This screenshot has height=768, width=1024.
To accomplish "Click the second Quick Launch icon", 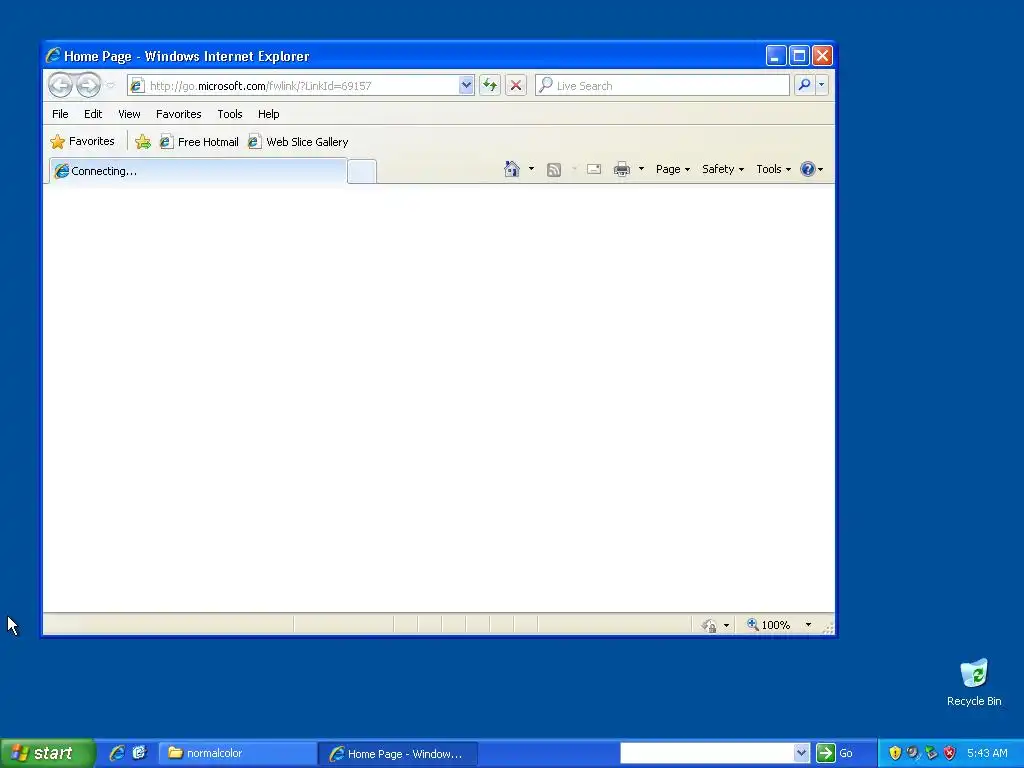I will [139, 753].
